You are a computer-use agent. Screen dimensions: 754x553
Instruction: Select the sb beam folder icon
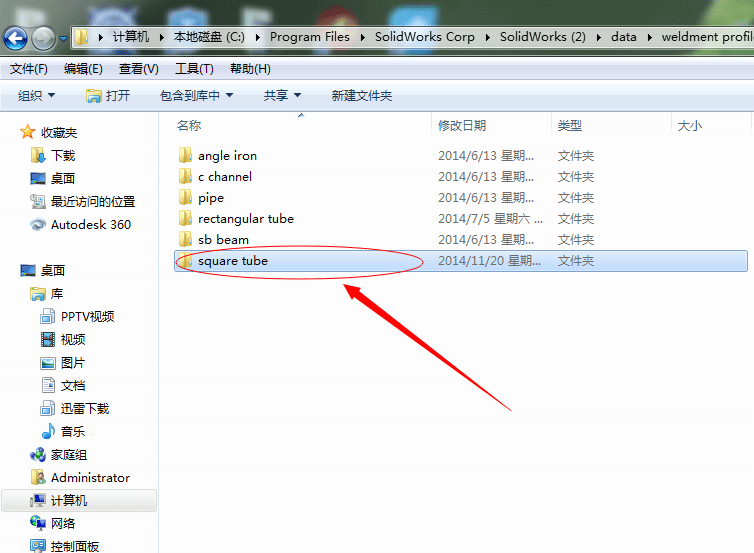coord(185,239)
